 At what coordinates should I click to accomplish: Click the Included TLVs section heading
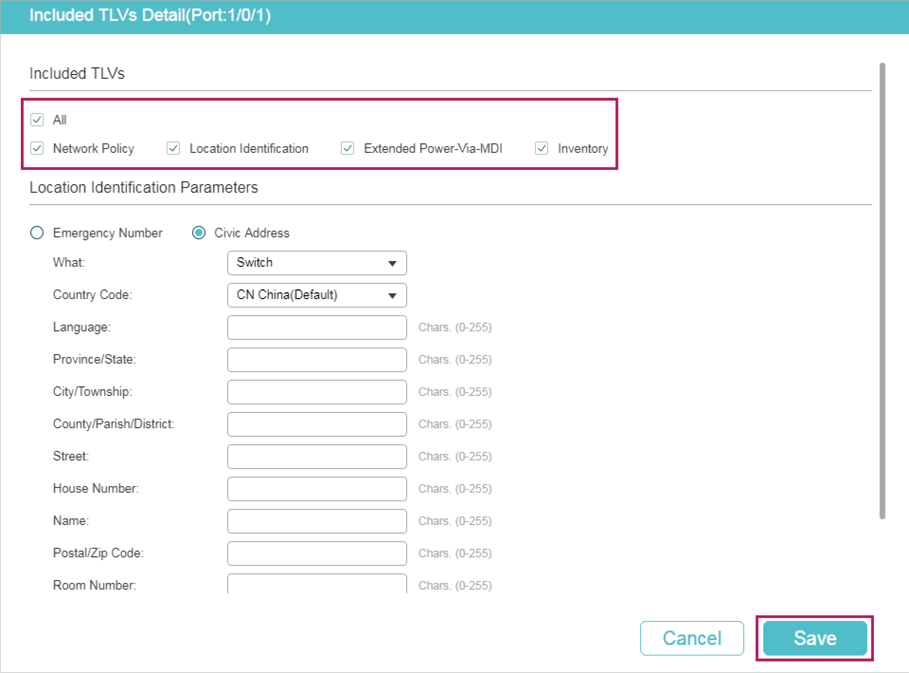pyautogui.click(x=77, y=74)
